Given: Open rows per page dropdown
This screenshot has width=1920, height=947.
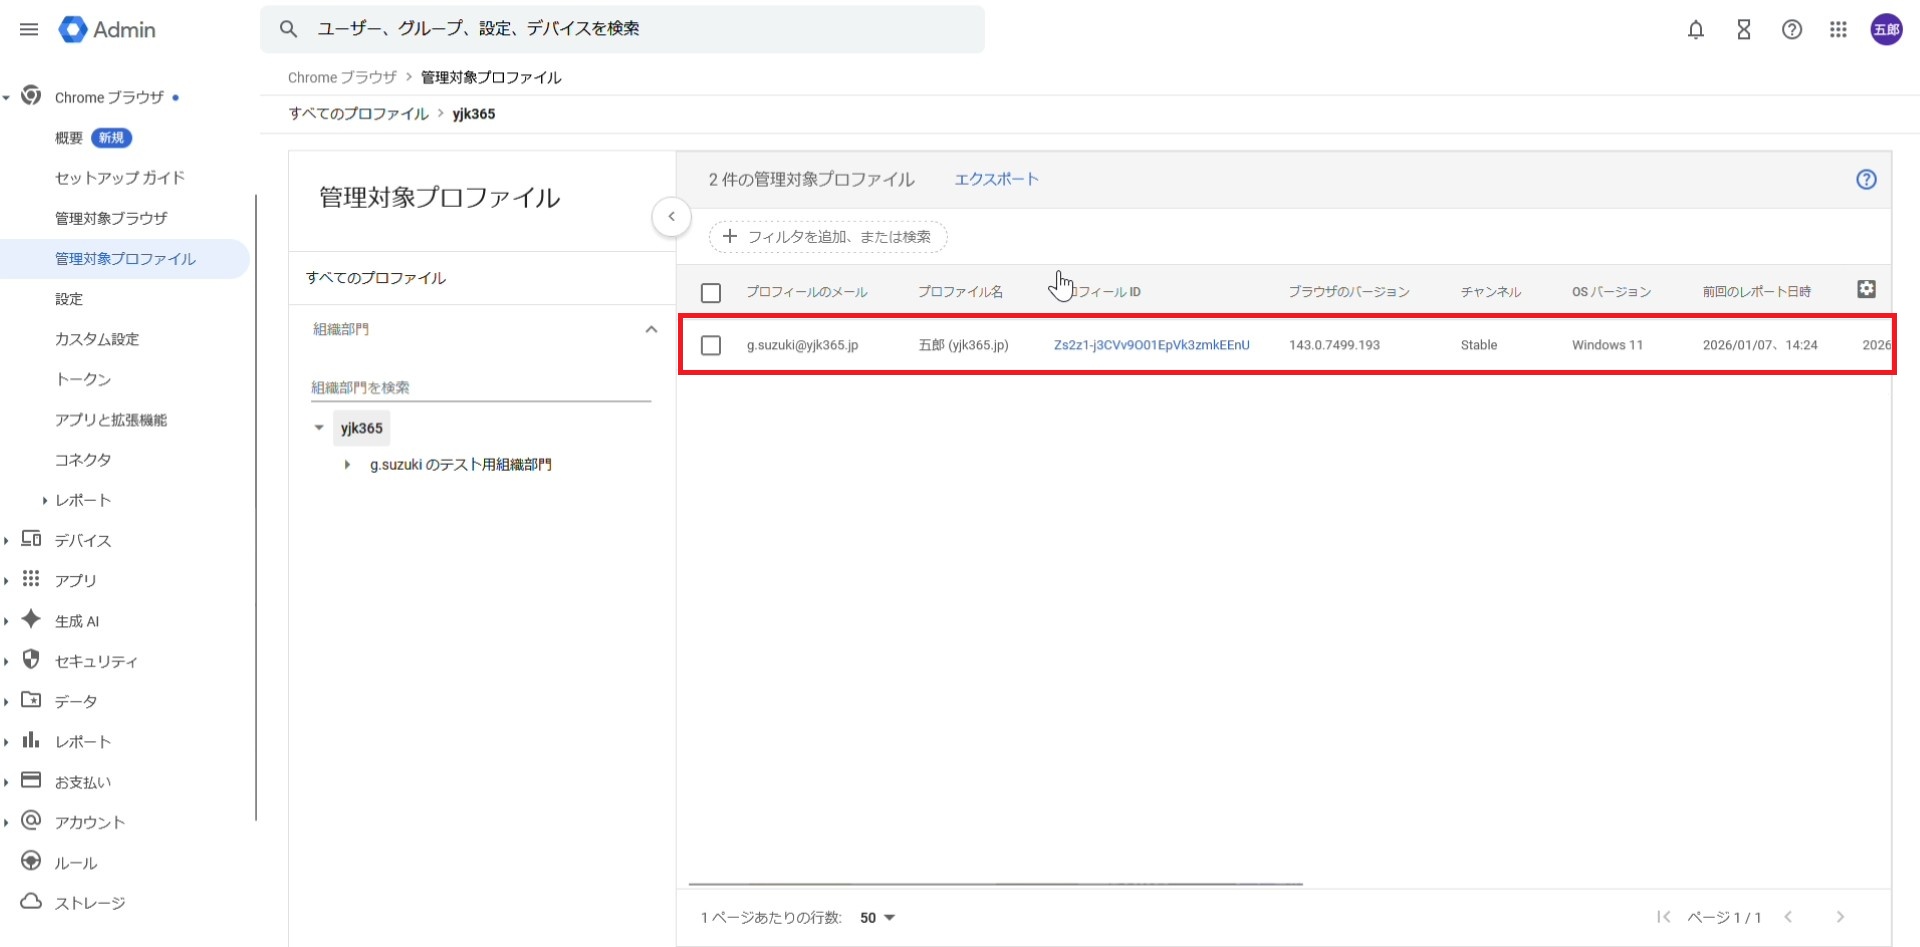Looking at the screenshot, I should click(x=877, y=918).
